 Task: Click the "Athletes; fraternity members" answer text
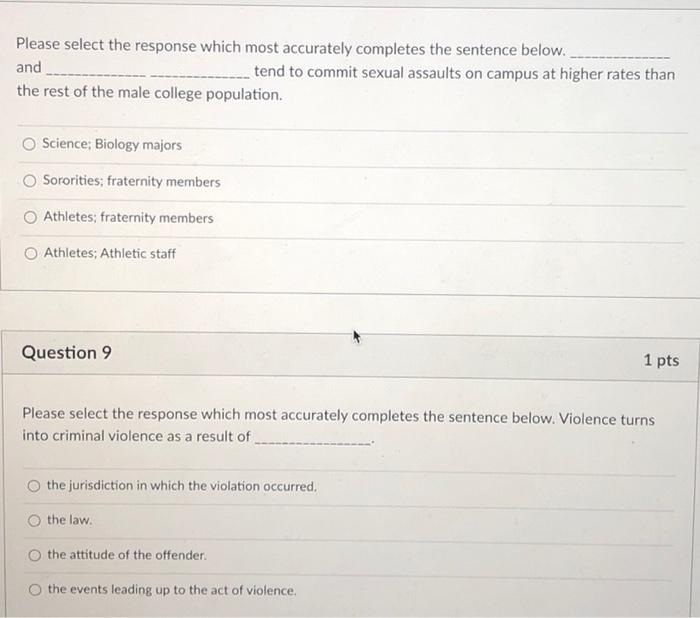click(128, 218)
